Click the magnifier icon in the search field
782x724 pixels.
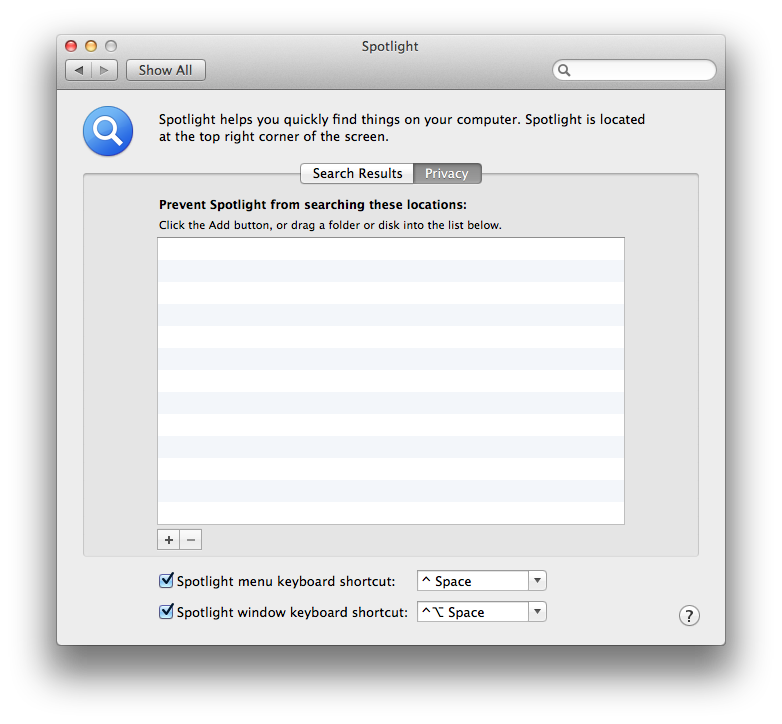pyautogui.click(x=564, y=70)
